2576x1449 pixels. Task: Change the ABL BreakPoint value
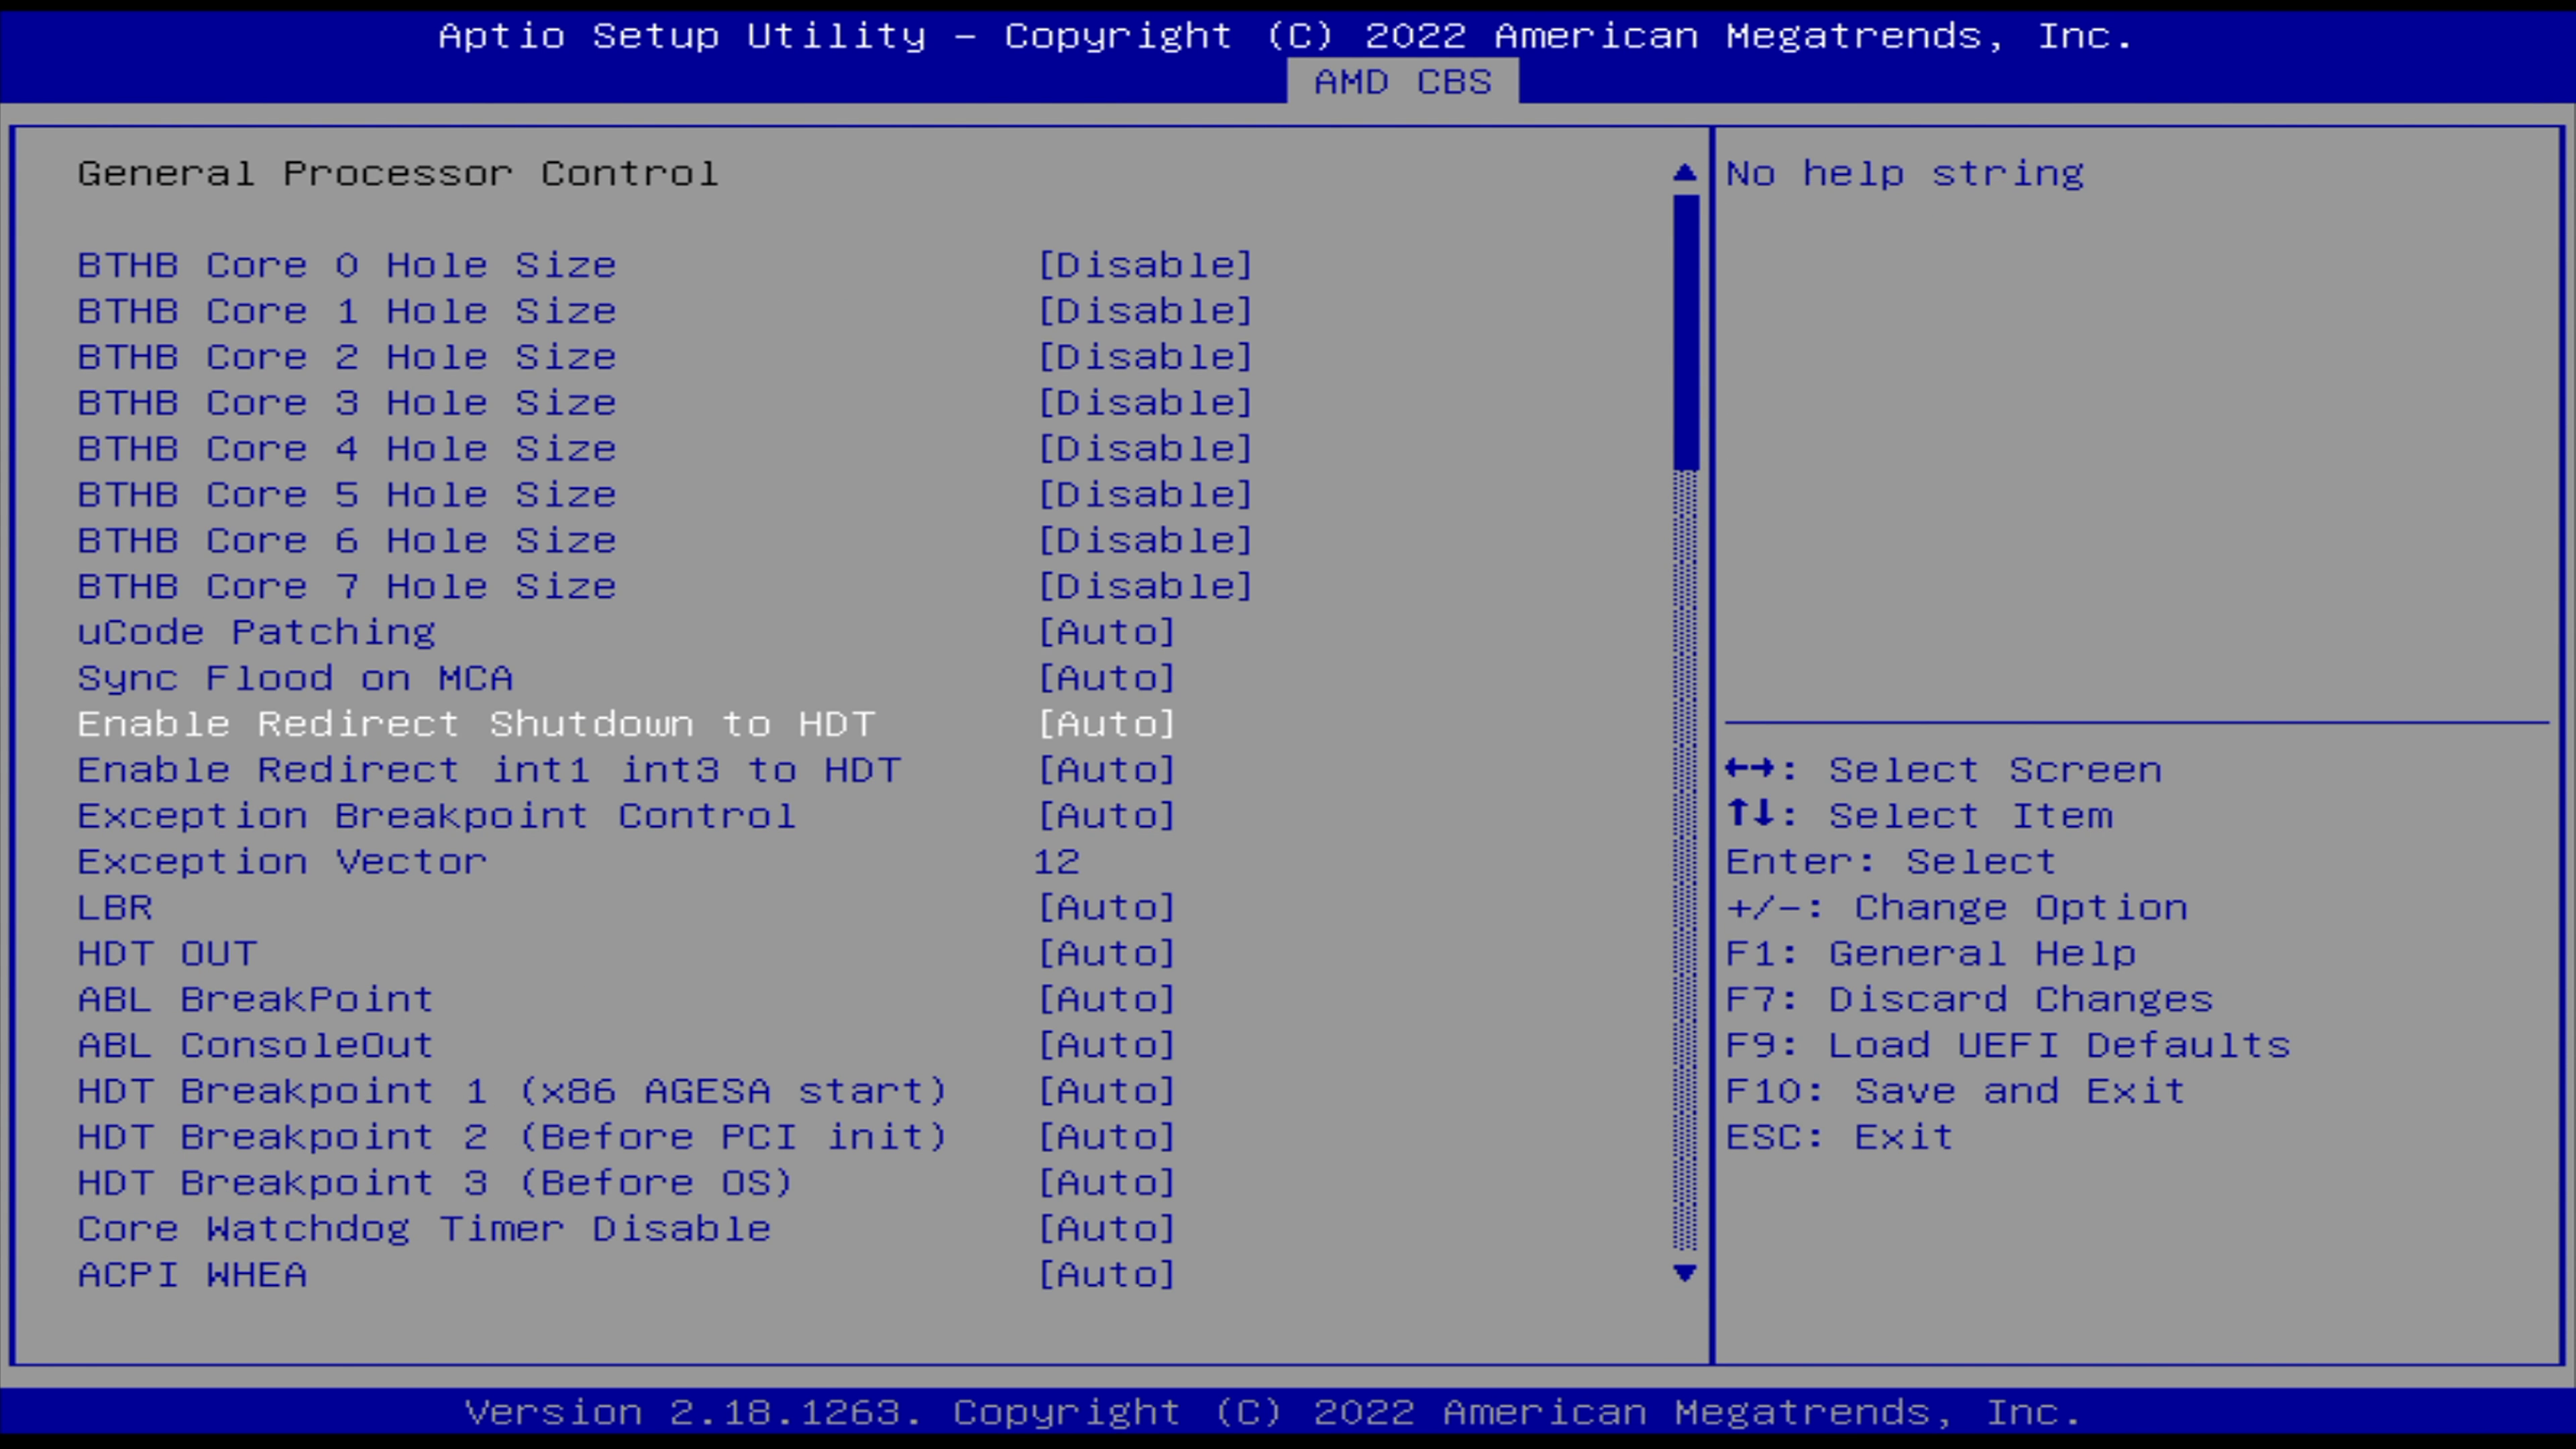[x=1106, y=1000]
